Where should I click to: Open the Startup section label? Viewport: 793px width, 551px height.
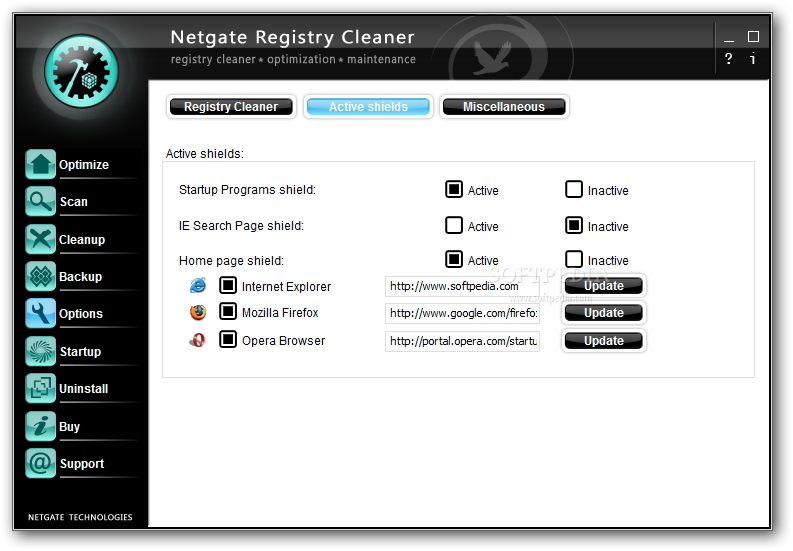tap(80, 352)
